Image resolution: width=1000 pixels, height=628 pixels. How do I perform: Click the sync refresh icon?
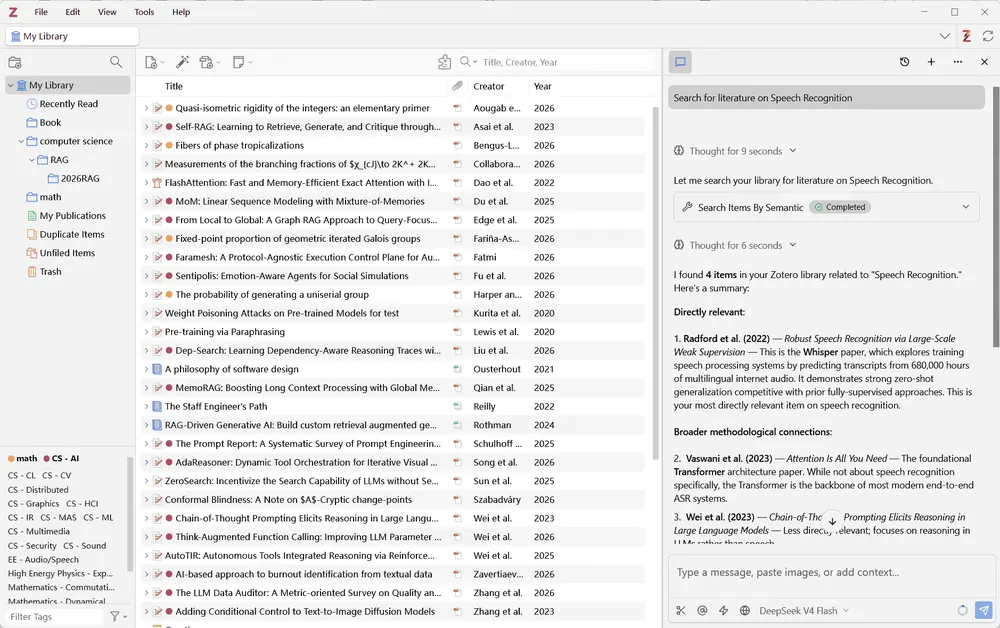[x=988, y=36]
